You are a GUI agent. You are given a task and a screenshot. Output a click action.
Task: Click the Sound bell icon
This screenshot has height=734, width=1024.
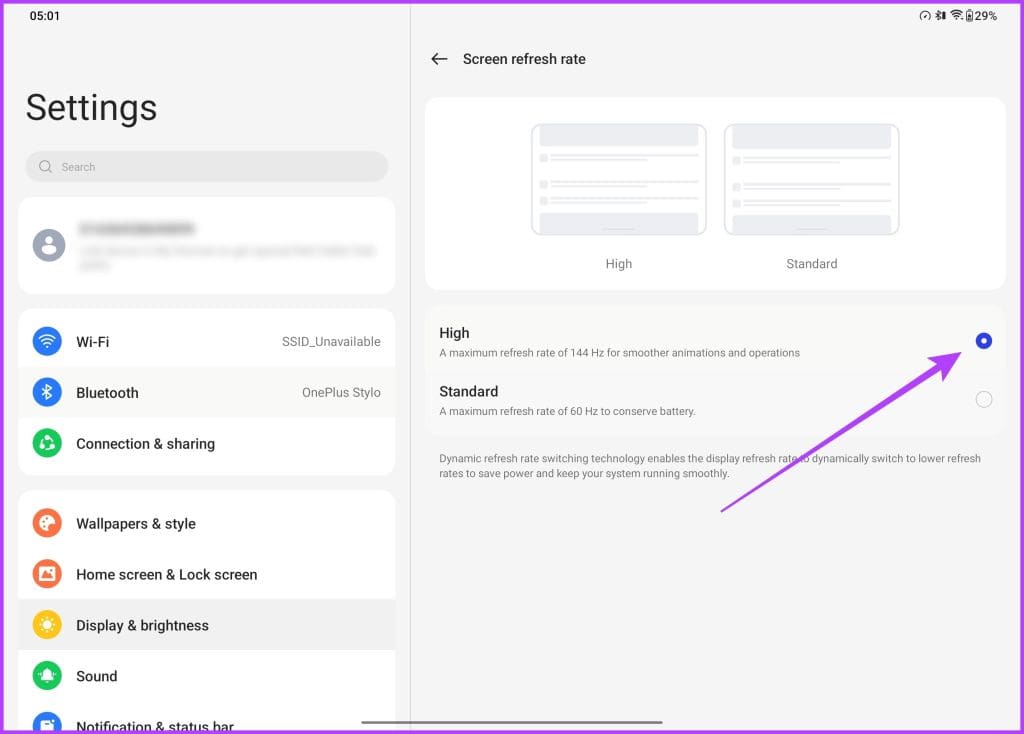coord(47,676)
